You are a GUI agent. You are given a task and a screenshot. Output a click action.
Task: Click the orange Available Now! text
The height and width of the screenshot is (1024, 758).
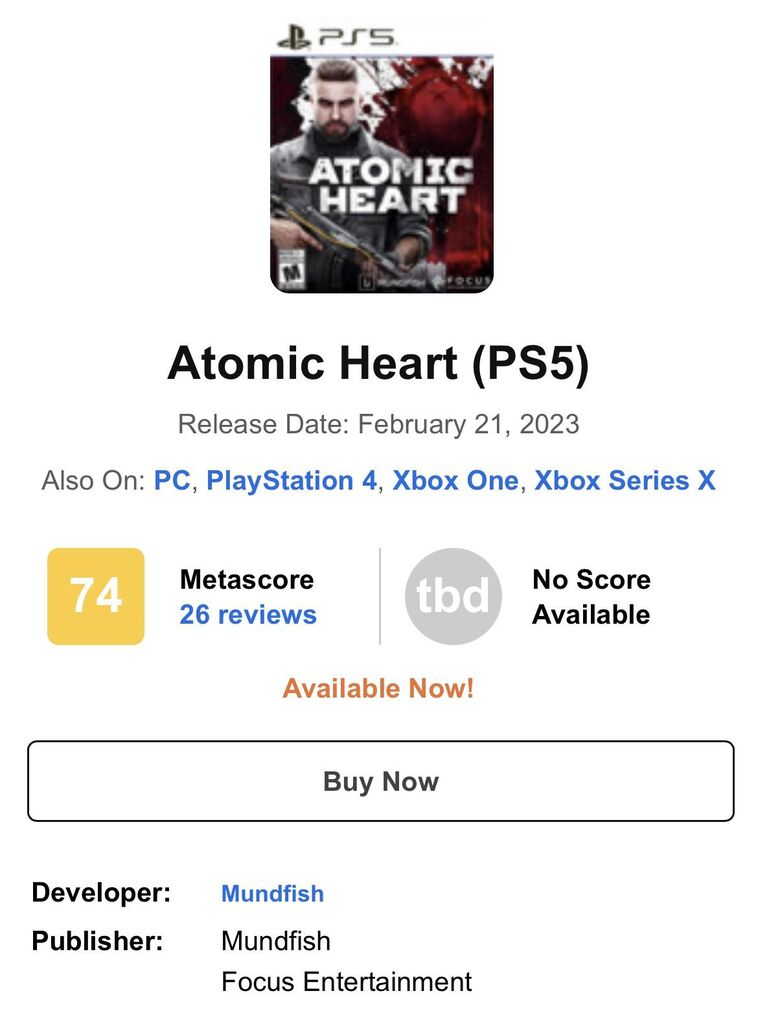pos(378,689)
